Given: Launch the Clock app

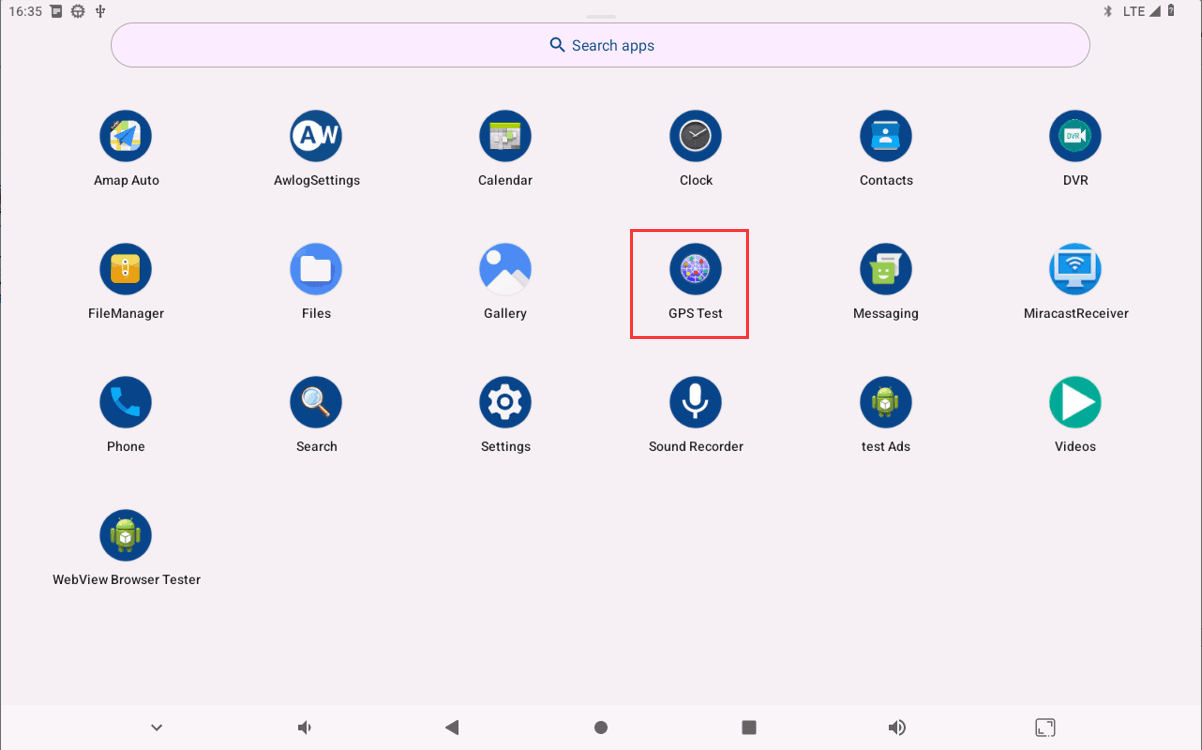Looking at the screenshot, I should [x=695, y=135].
